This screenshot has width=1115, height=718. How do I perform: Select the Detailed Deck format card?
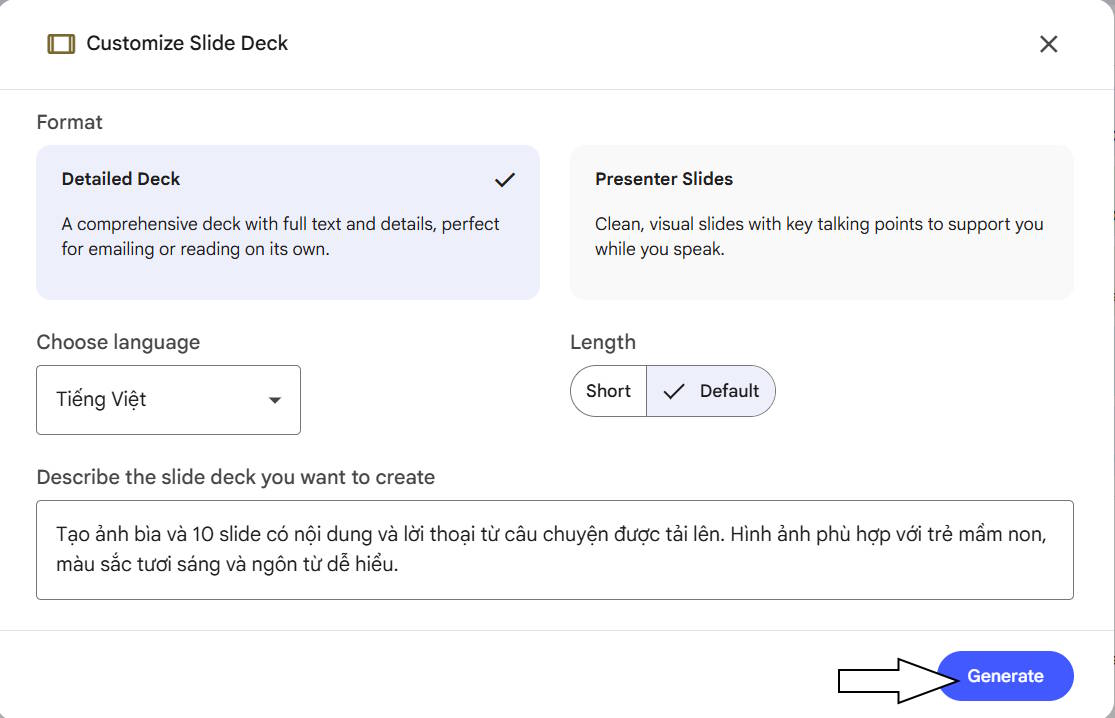coord(288,222)
